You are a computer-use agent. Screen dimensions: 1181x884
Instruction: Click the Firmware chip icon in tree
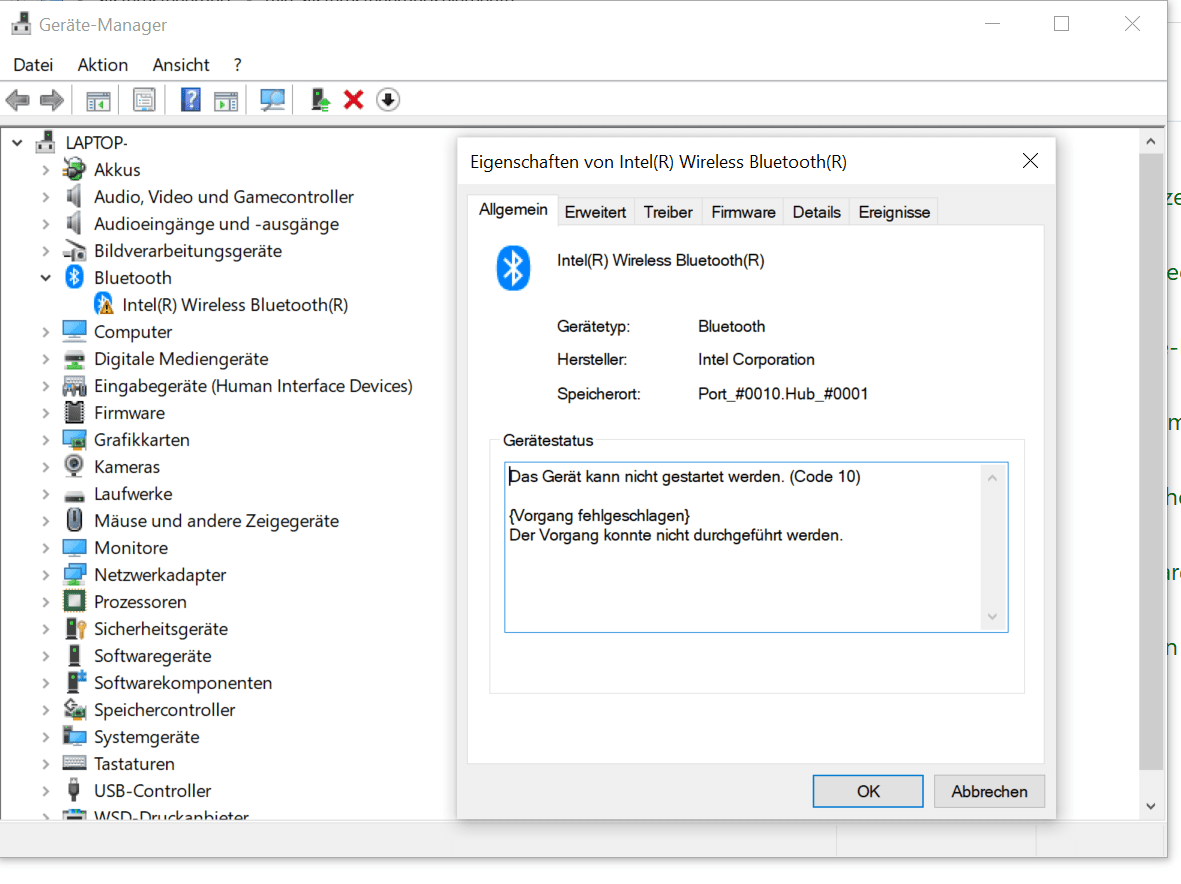[x=74, y=412]
